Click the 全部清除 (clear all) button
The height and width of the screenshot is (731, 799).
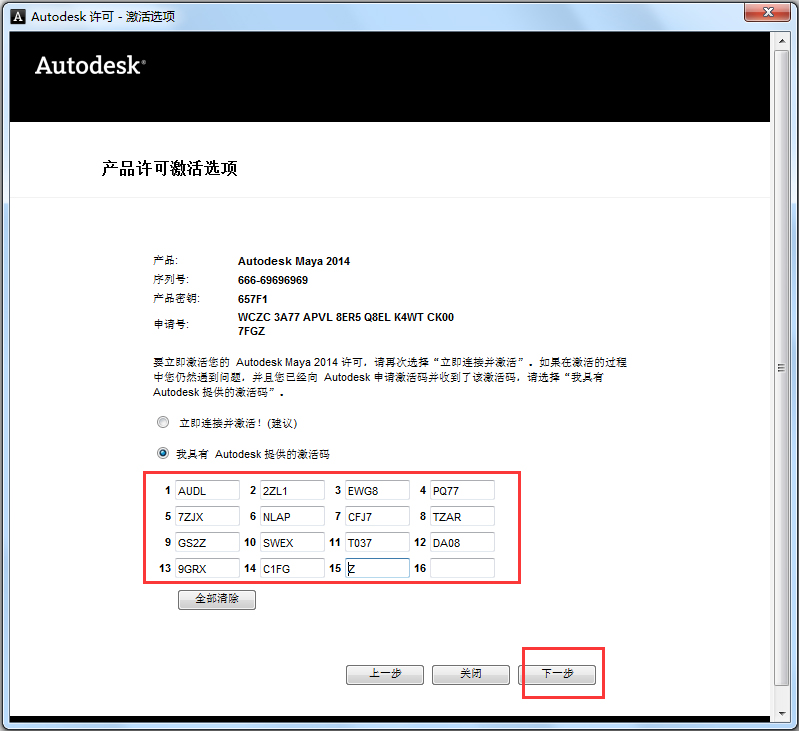pyautogui.click(x=217, y=599)
